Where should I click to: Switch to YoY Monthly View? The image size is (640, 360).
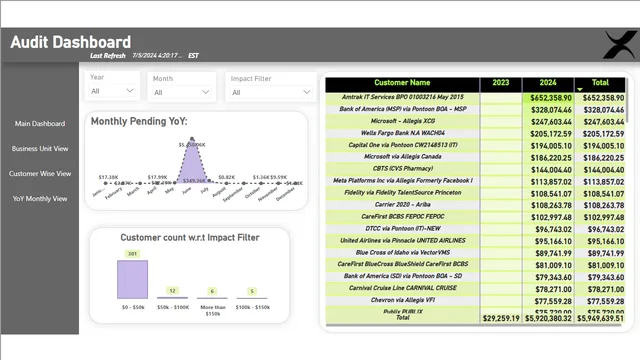tap(40, 199)
